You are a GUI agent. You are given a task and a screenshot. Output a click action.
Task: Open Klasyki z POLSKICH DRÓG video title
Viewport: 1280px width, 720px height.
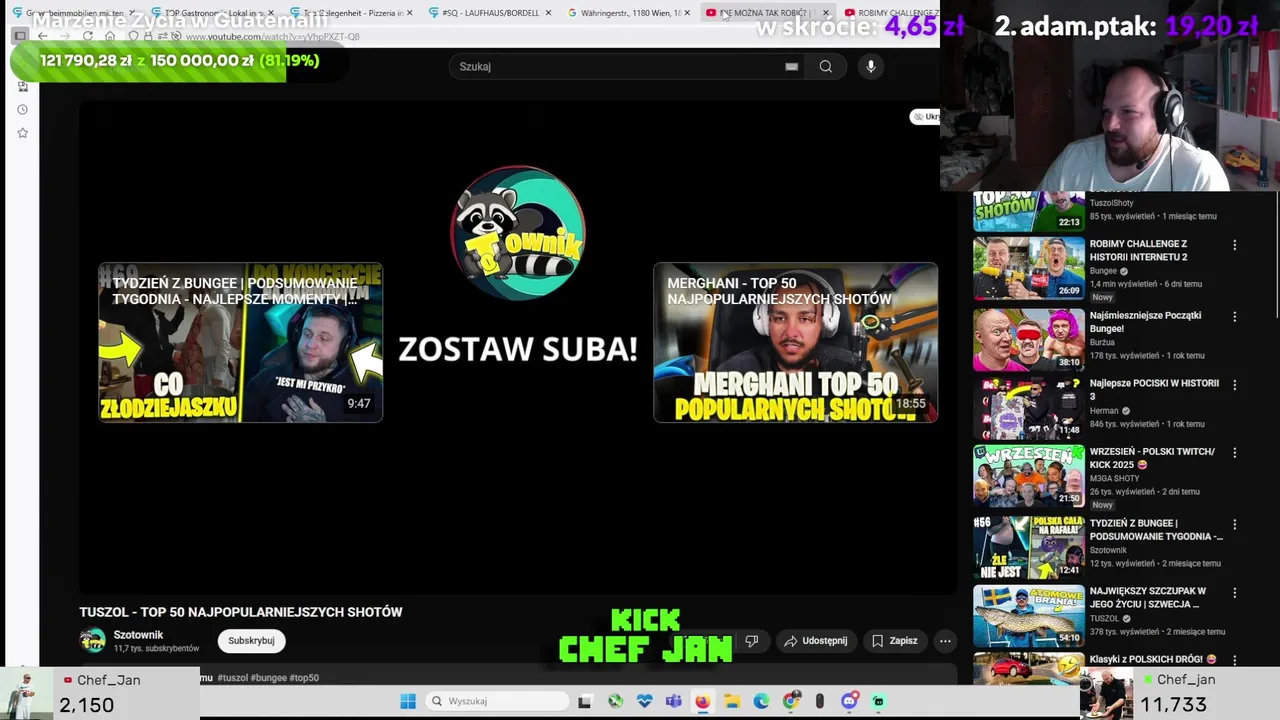pyautogui.click(x=1153, y=659)
